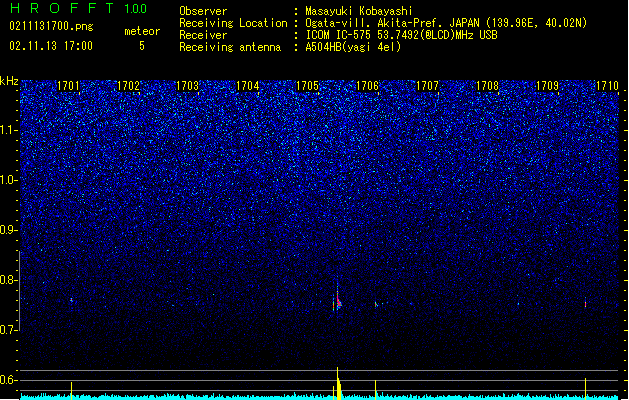Click the 1705 time marker
This screenshot has width=629, height=400.
point(307,86)
